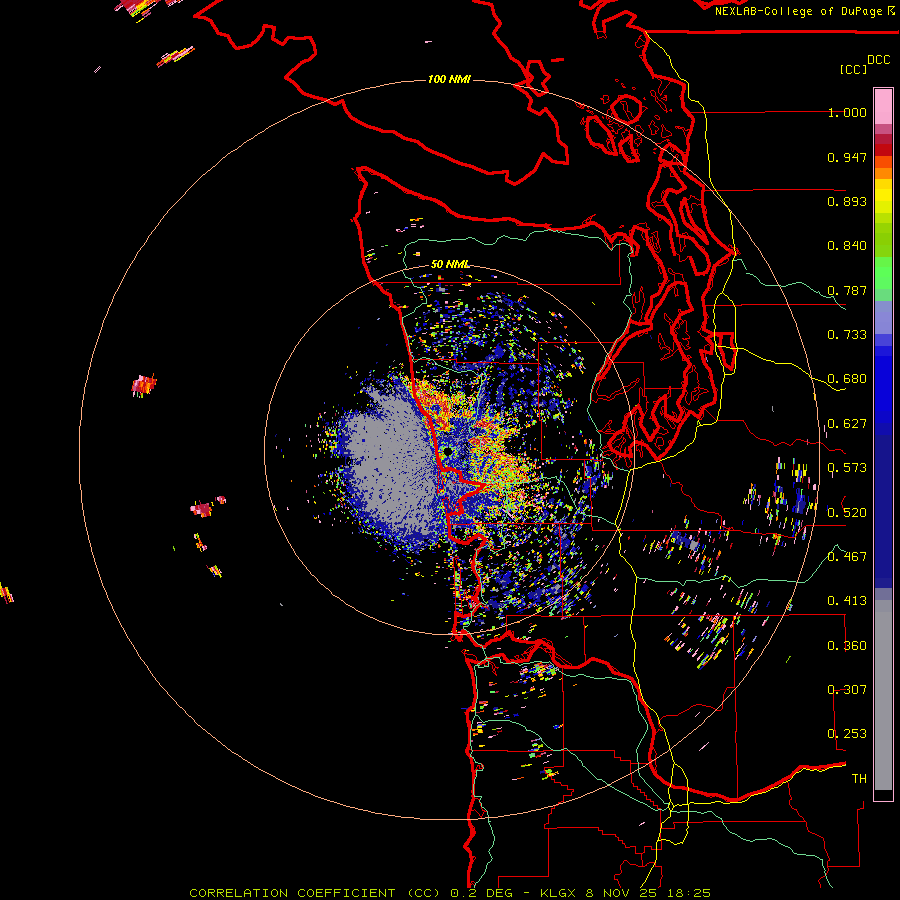Select the 0.307 legend value
The width and height of the screenshot is (900, 900).
pos(847,690)
